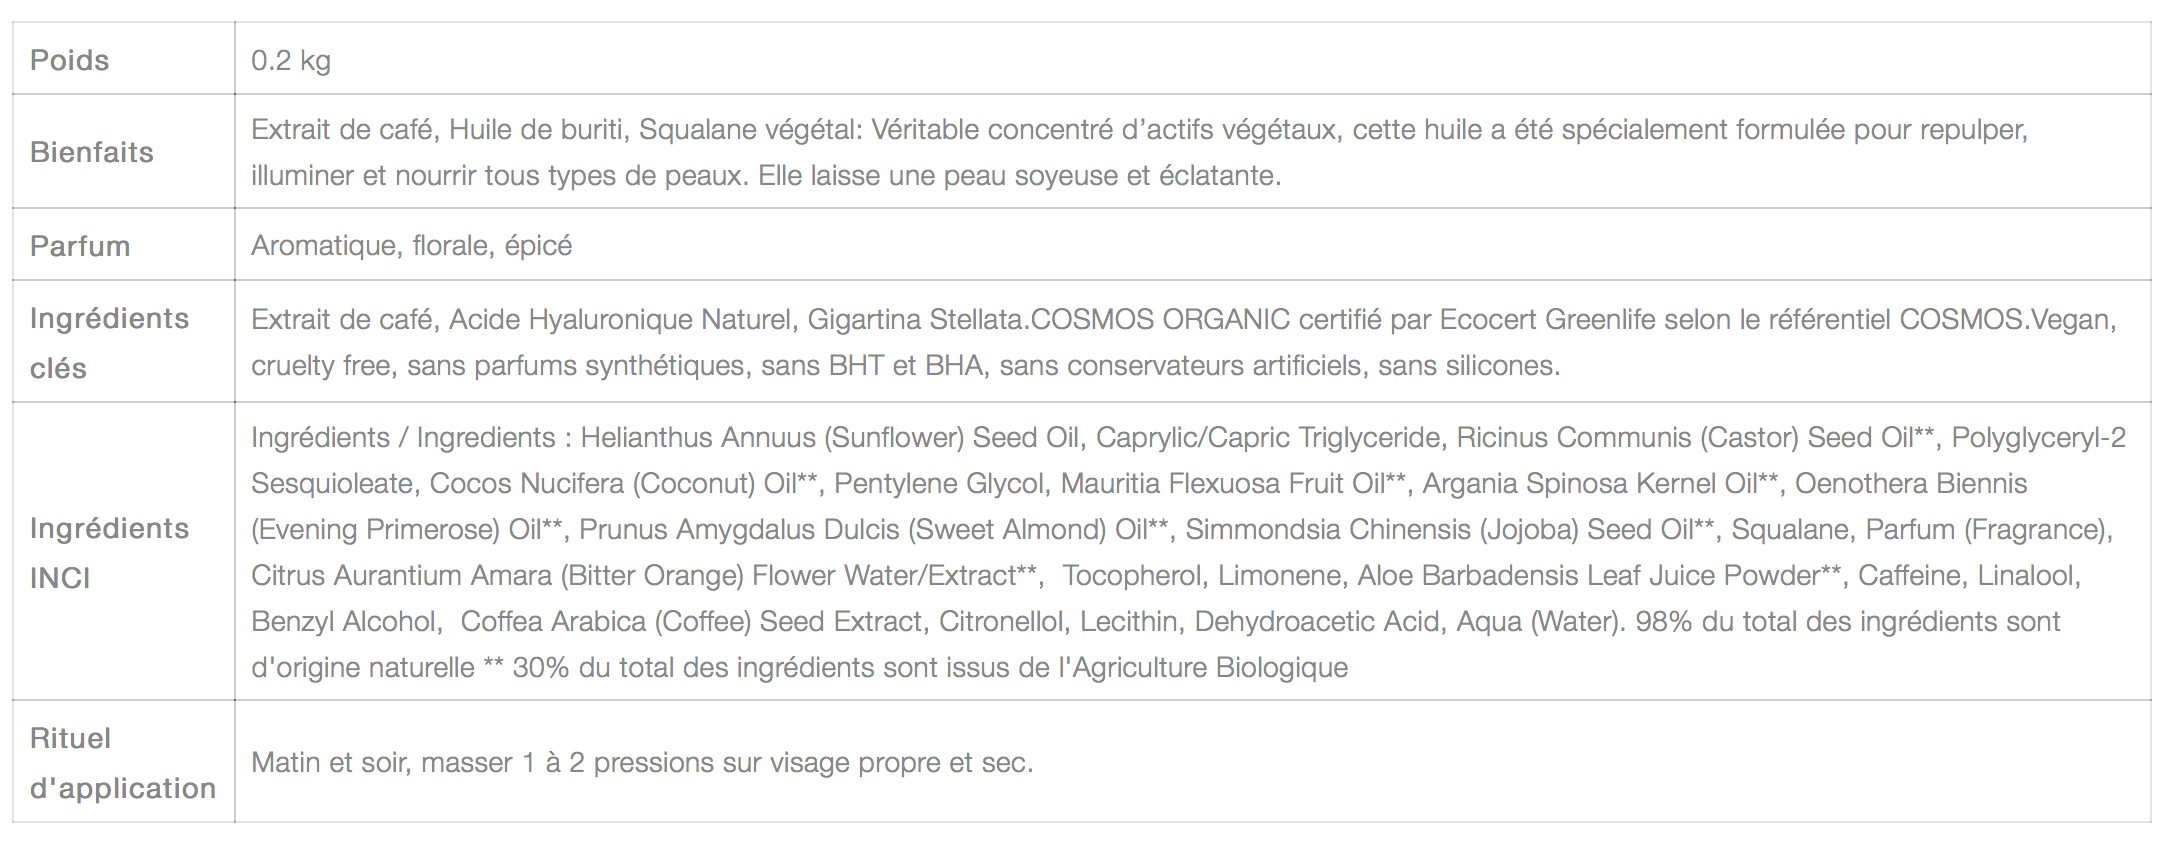Select the Parfum row label
The height and width of the screenshot is (846, 2172).
click(80, 246)
